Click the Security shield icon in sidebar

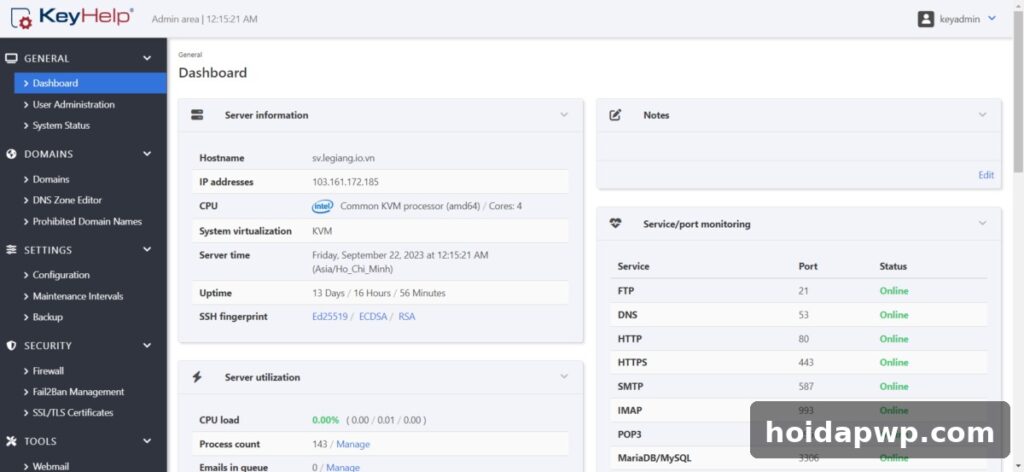[11, 345]
